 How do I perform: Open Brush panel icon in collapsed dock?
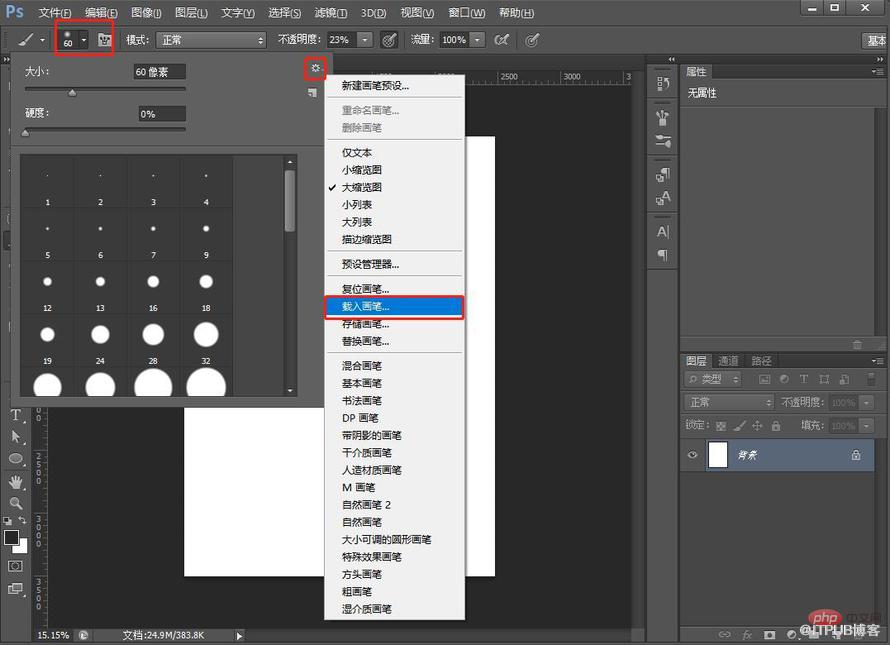662,118
